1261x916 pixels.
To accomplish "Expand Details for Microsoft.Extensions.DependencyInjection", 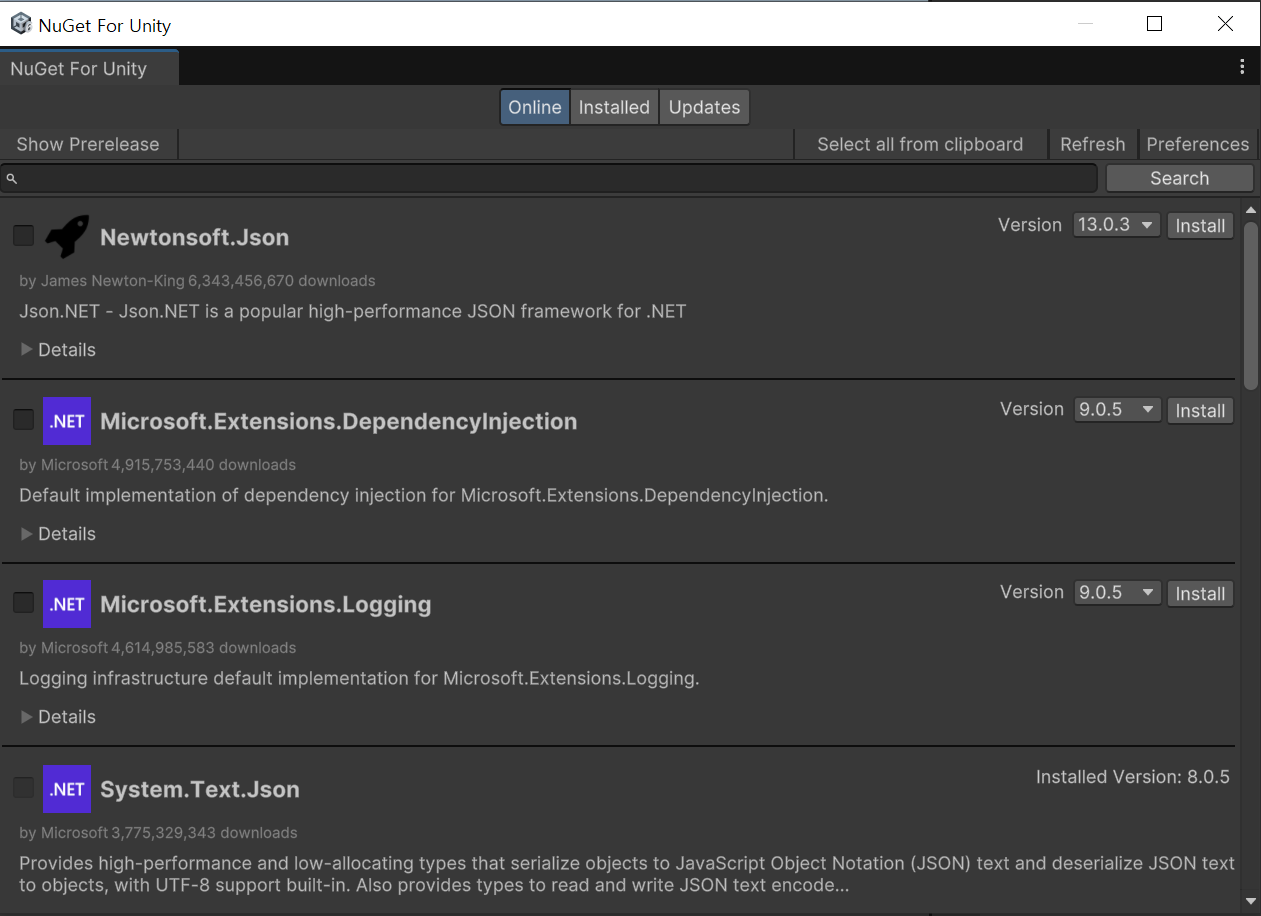I will click(x=58, y=534).
